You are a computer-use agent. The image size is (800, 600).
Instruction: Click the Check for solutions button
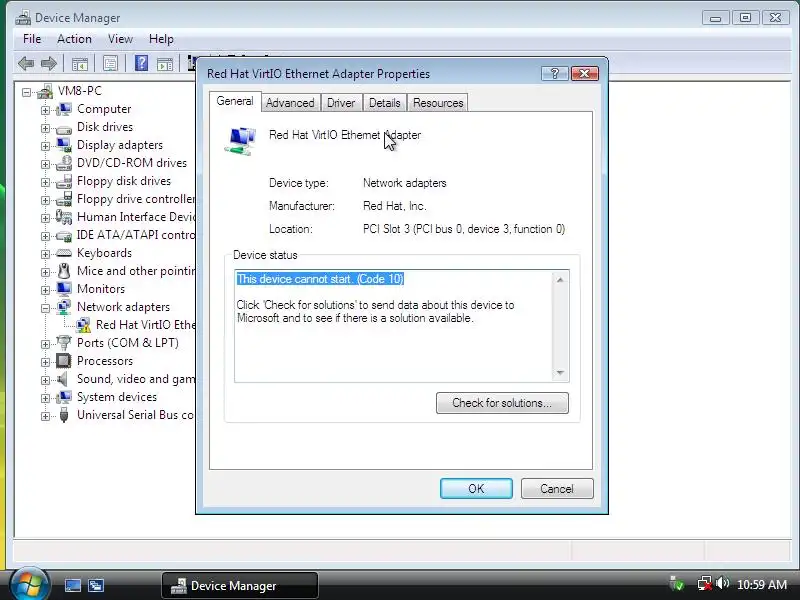[x=502, y=403]
